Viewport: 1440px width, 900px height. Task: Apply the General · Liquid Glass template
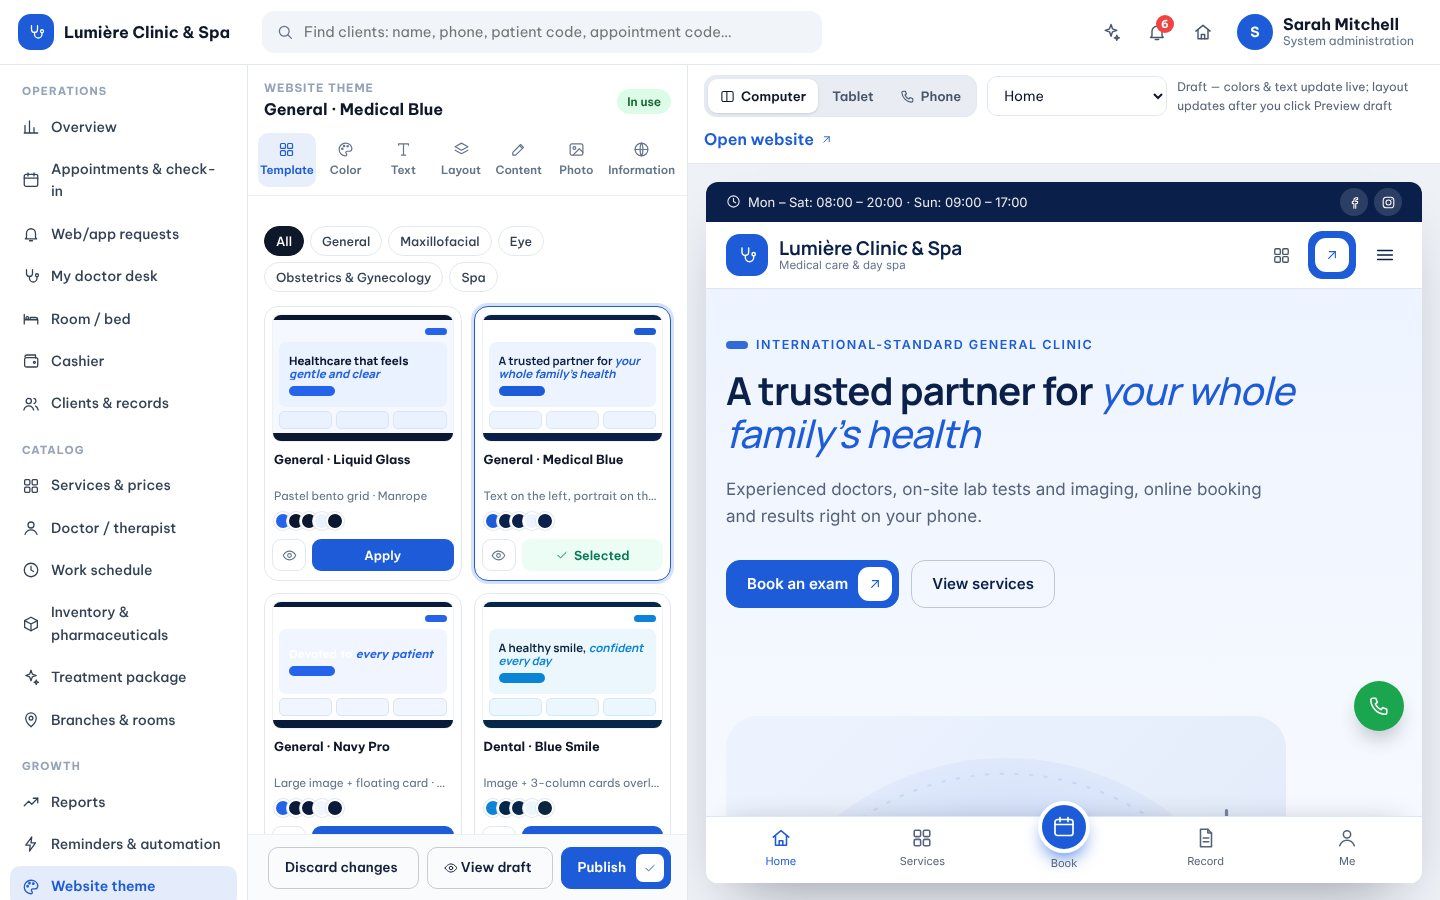pos(383,555)
